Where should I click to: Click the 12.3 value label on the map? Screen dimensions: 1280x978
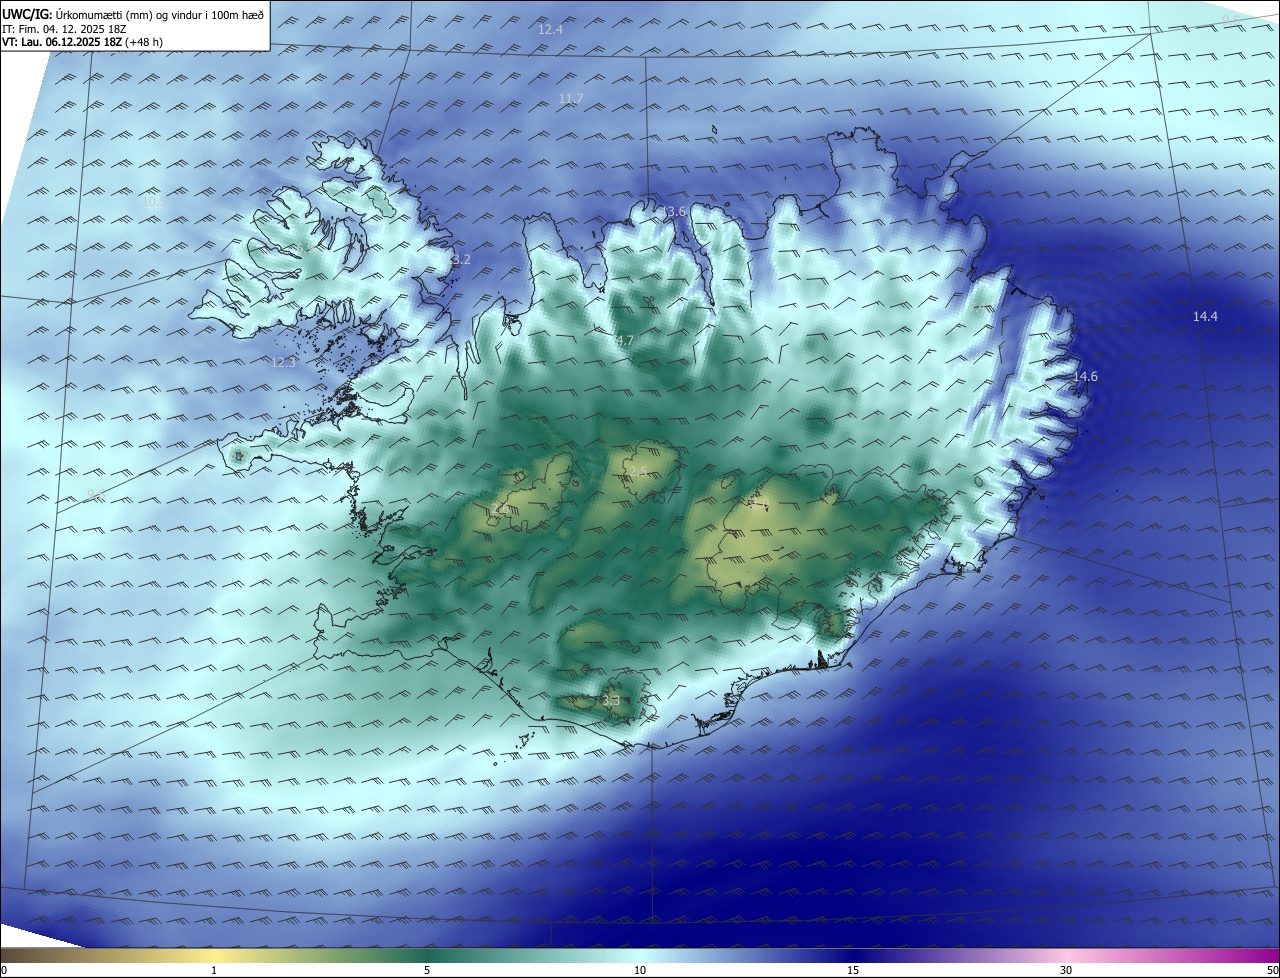coord(284,362)
